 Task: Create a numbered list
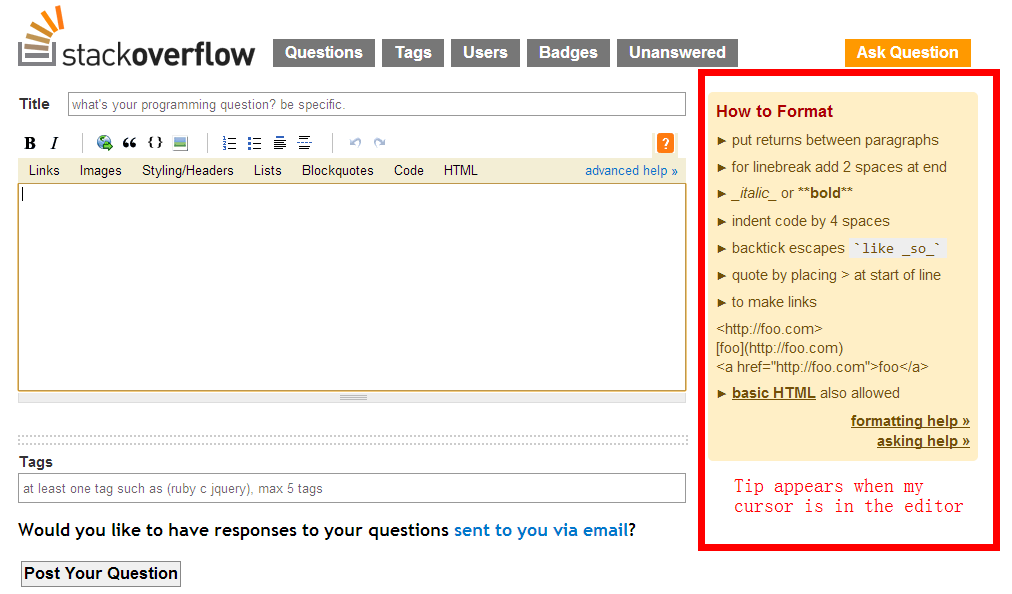click(x=229, y=143)
